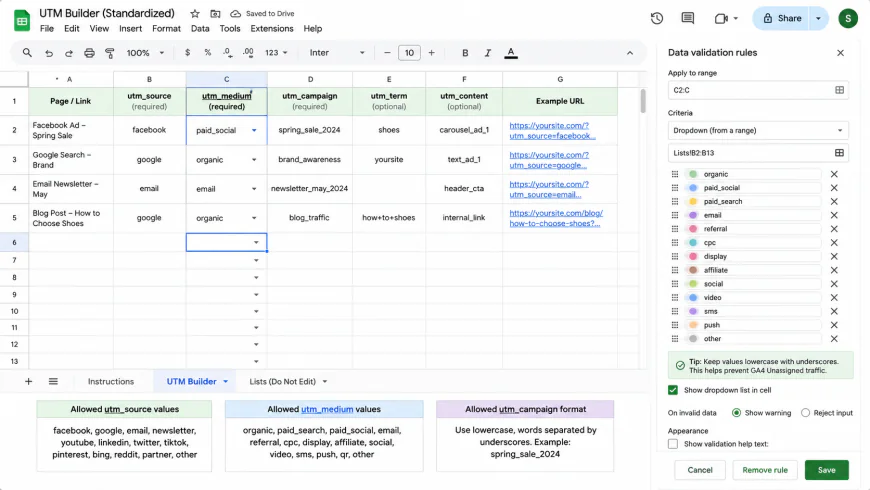The width and height of the screenshot is (870, 490).
Task: Open all sheets list icon
Action: coord(53,381)
